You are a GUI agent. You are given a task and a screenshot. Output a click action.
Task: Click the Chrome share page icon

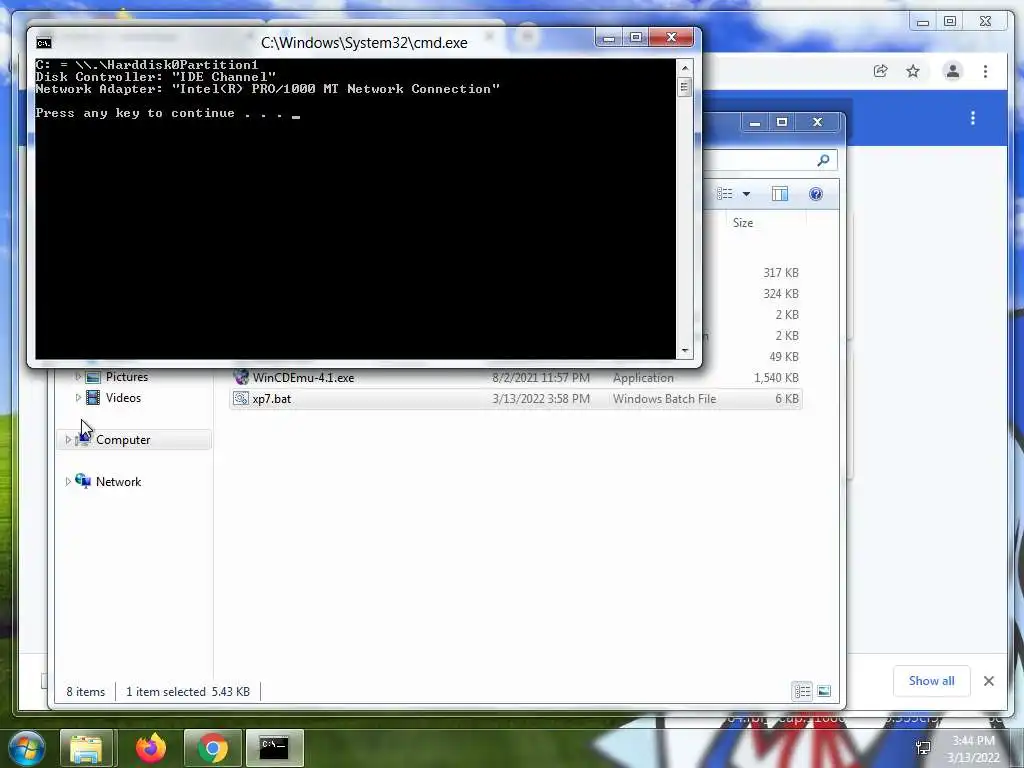point(880,71)
